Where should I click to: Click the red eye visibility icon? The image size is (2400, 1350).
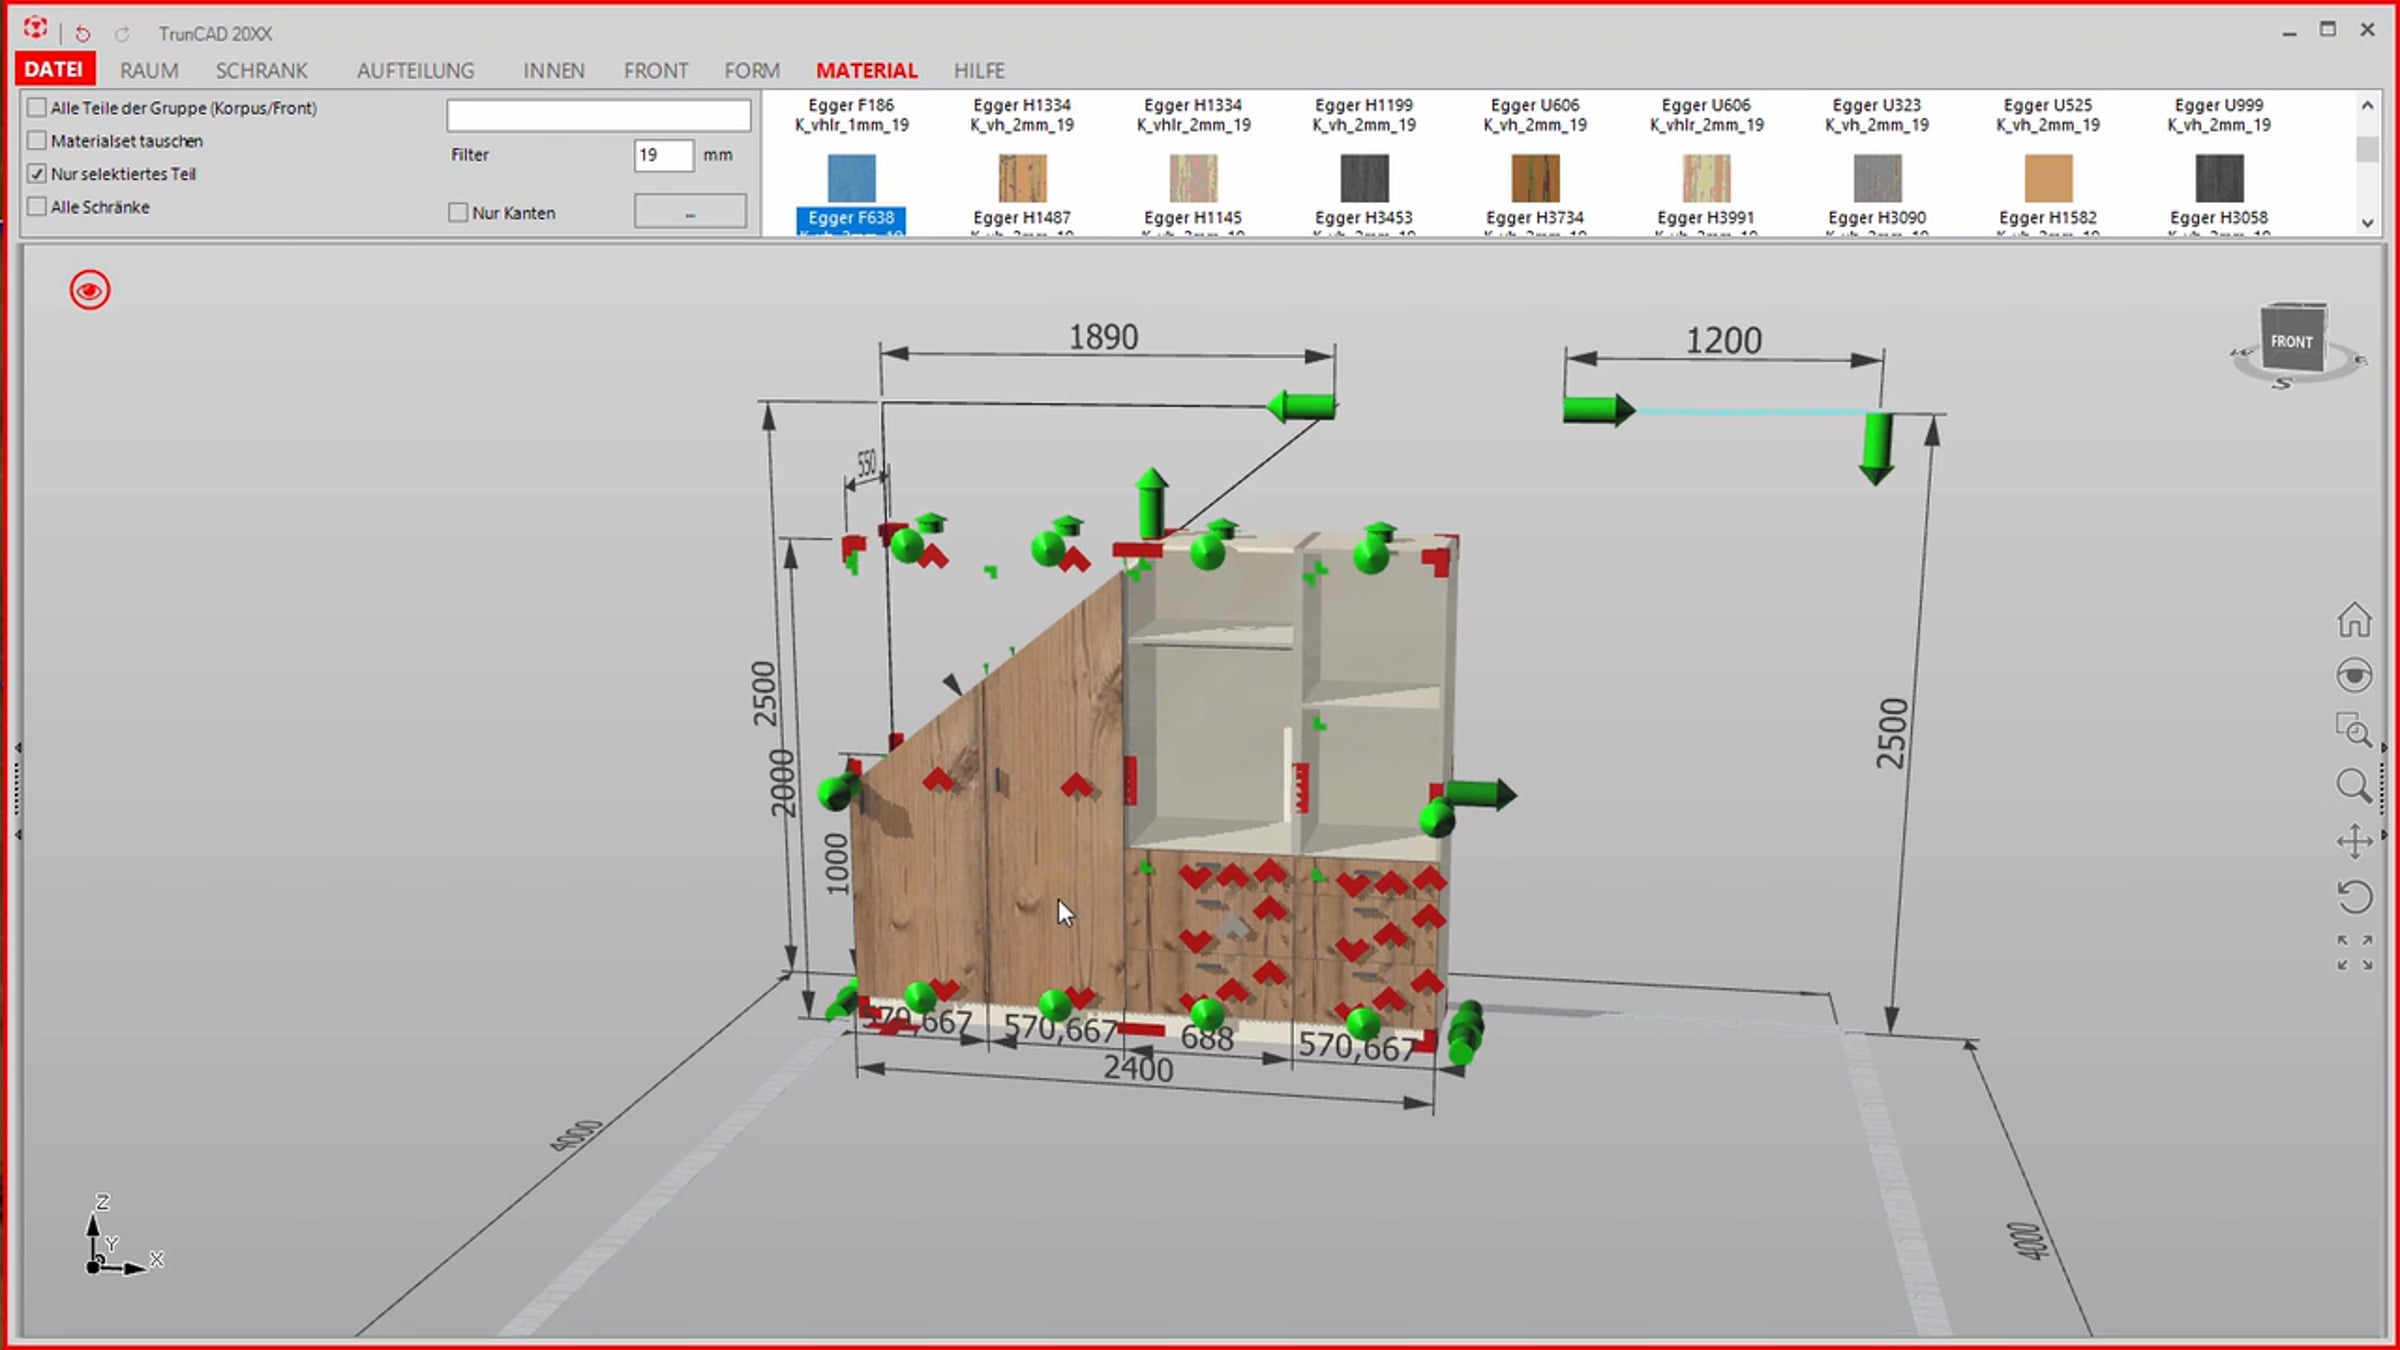[89, 290]
